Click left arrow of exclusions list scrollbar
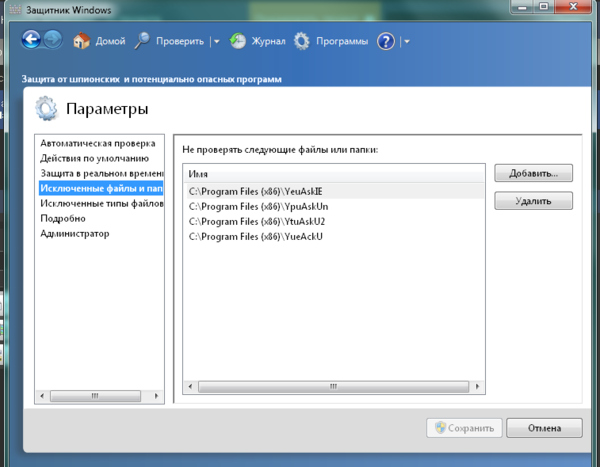600x467 pixels. (x=190, y=387)
